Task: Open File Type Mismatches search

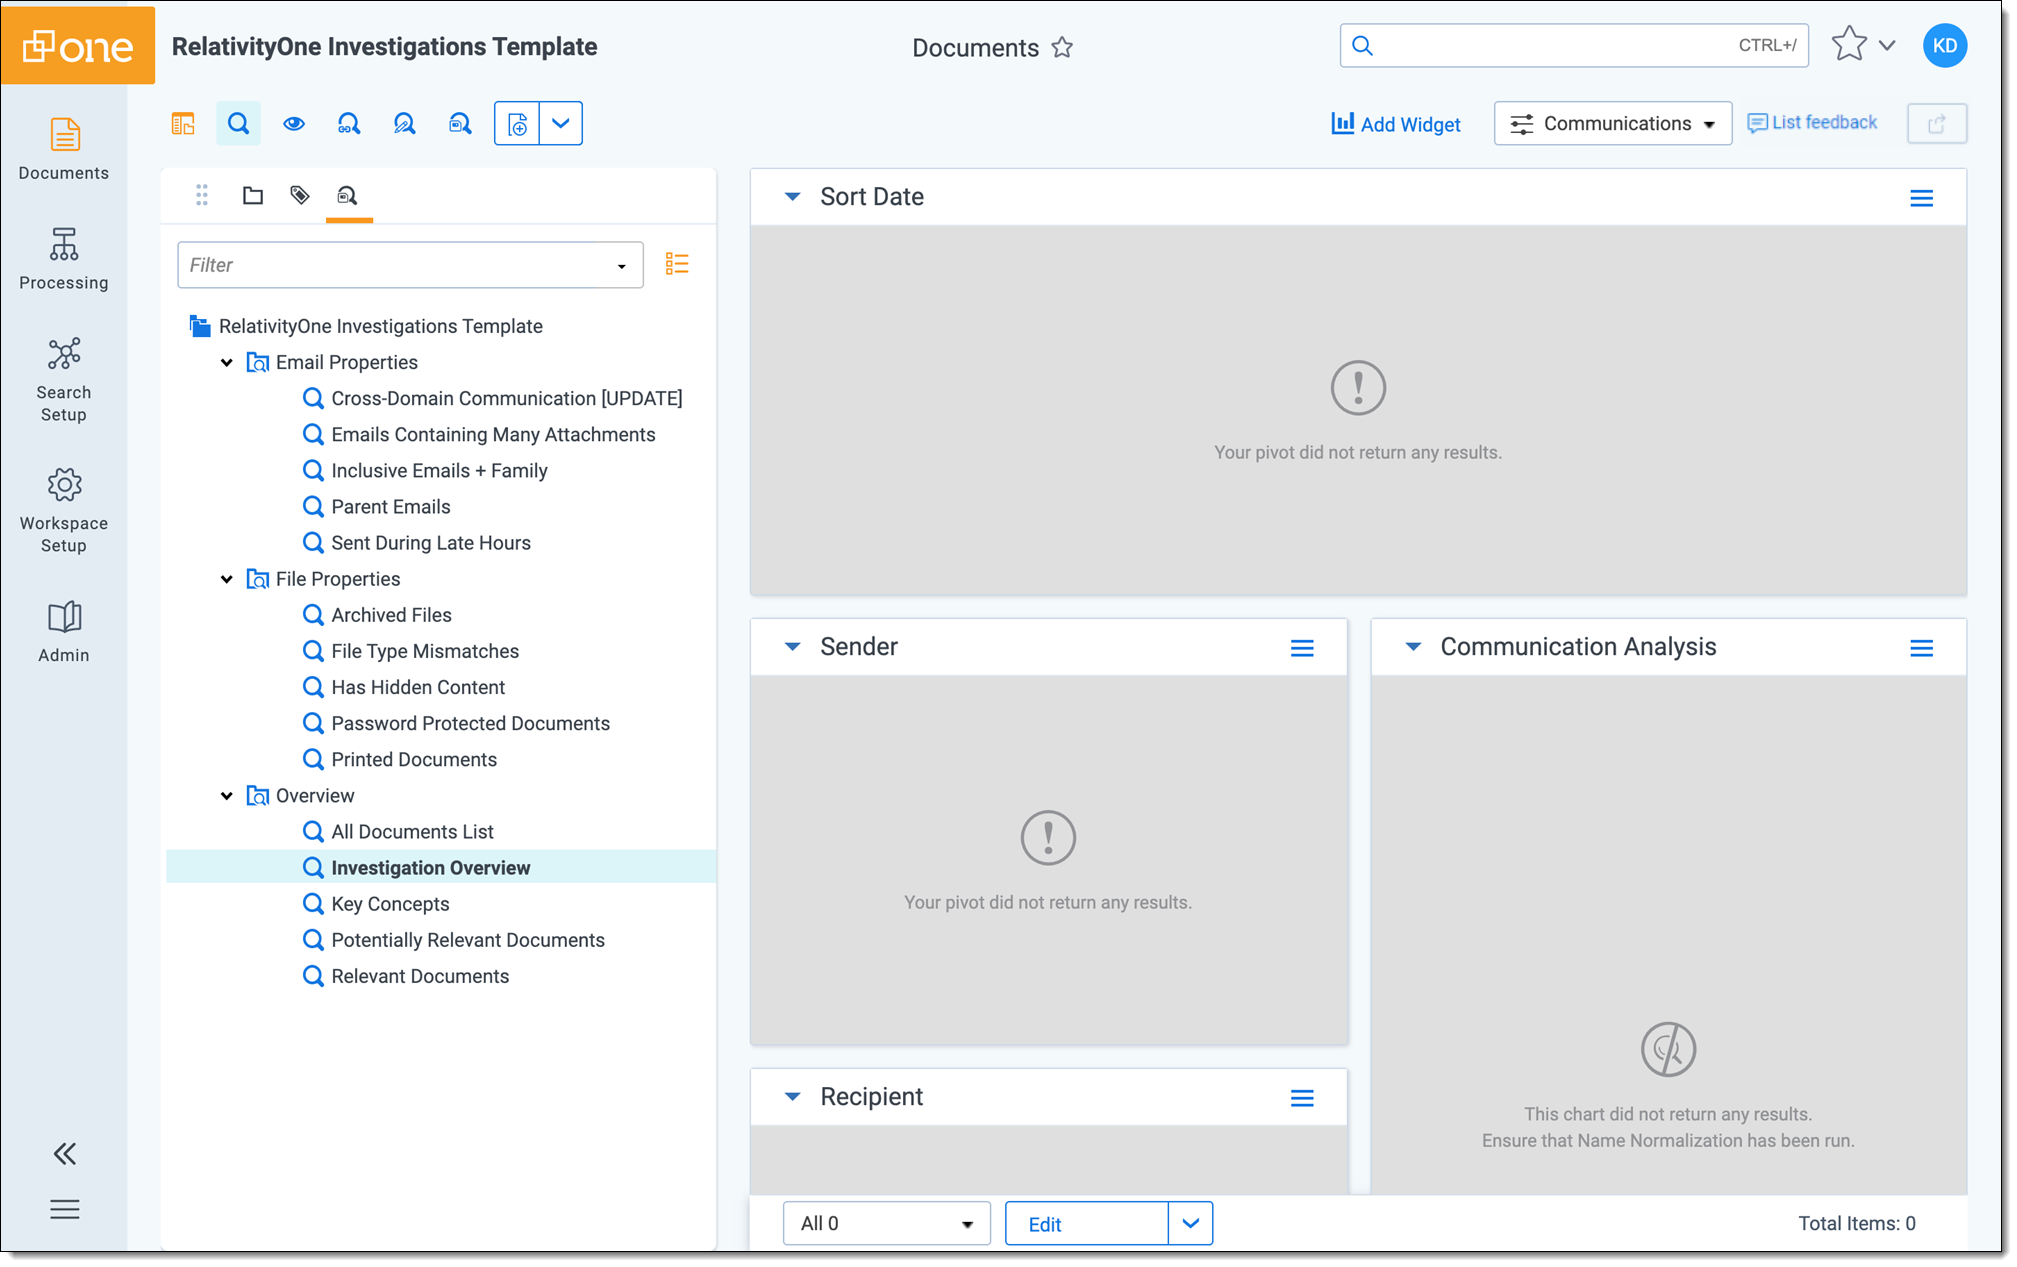Action: [x=424, y=651]
